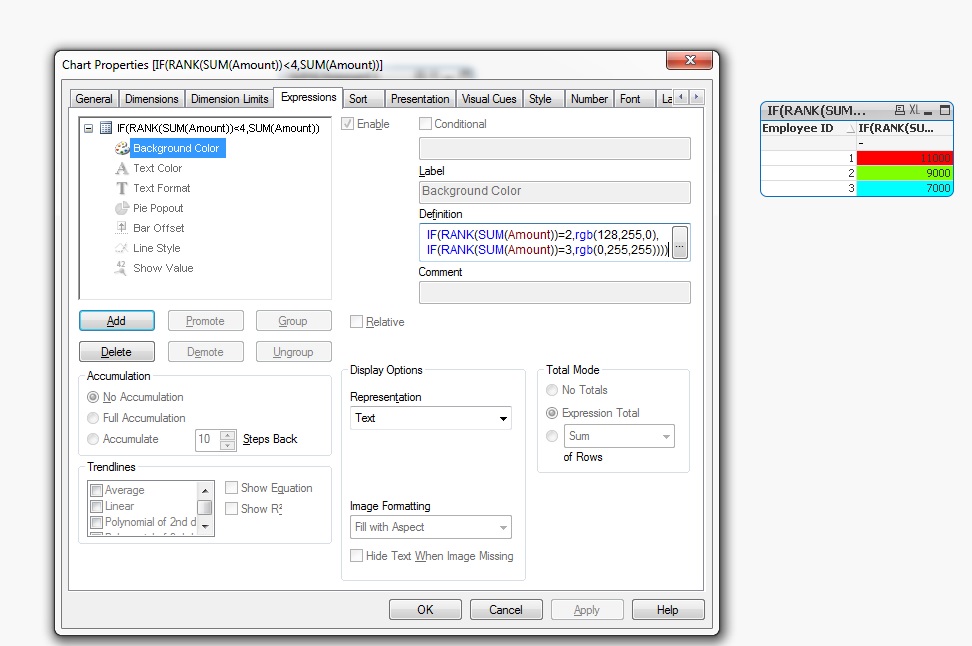Click the green 9000 cell
The image size is (972, 646).
(x=904, y=173)
